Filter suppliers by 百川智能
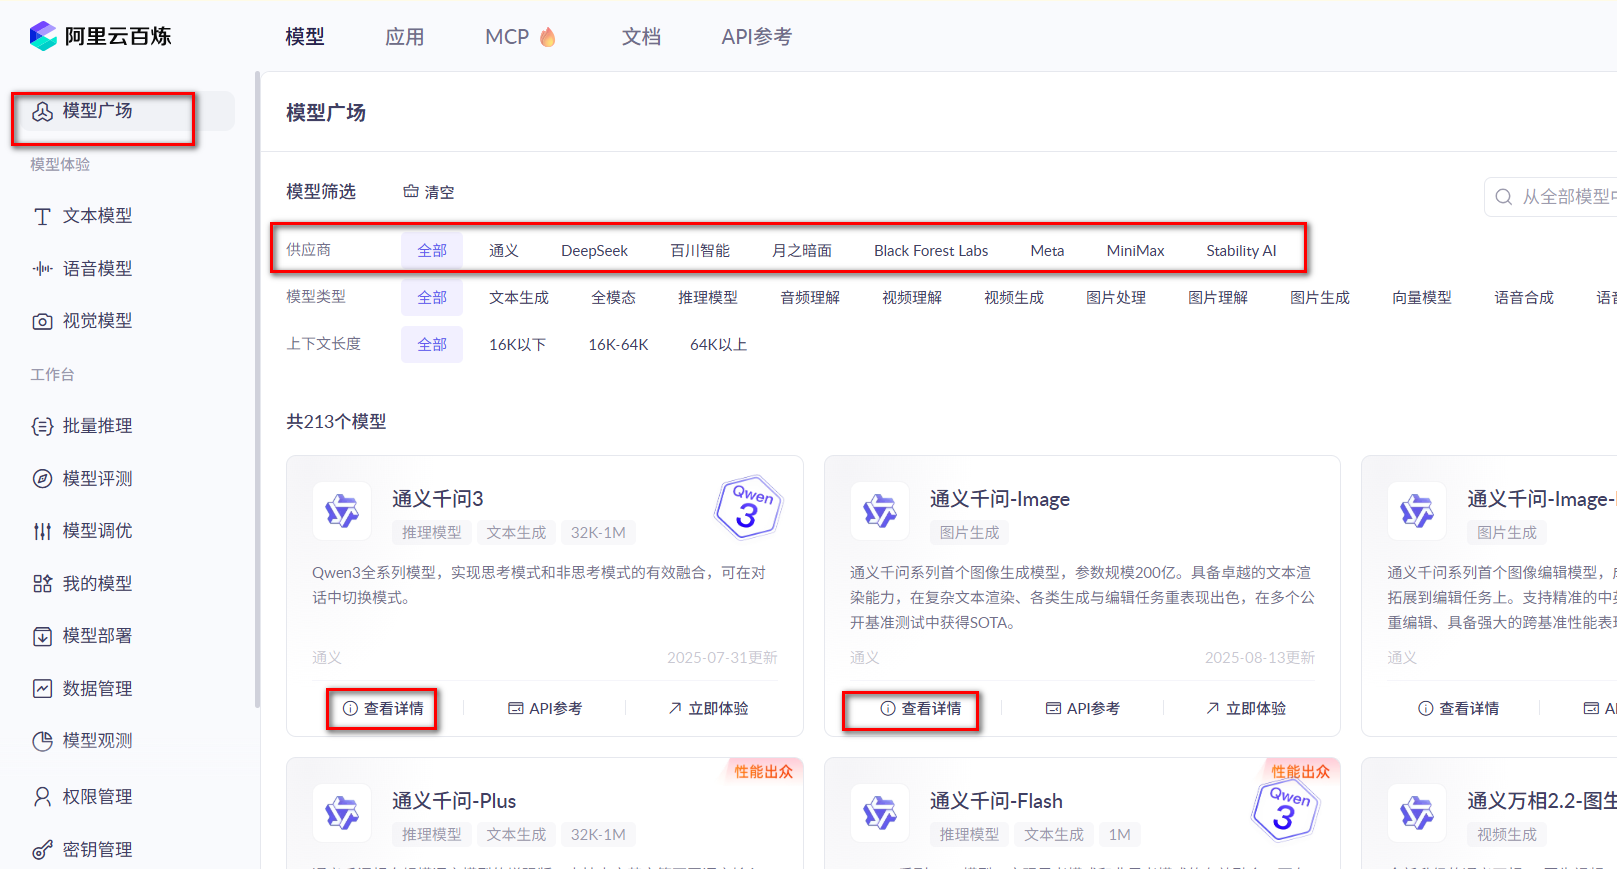The image size is (1617, 869). point(700,250)
